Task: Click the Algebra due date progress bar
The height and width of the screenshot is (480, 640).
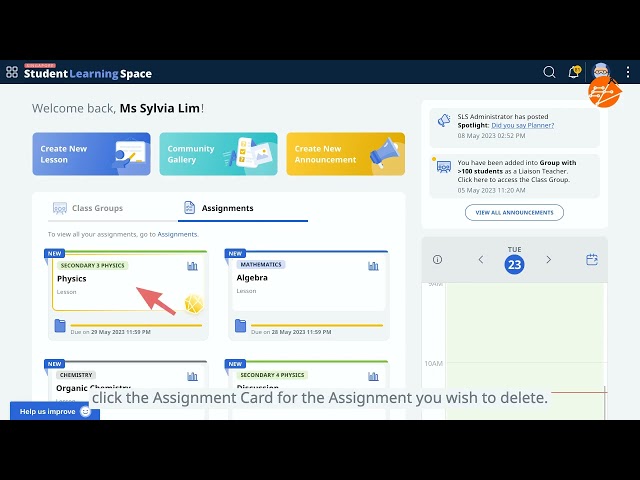Action: tap(317, 325)
